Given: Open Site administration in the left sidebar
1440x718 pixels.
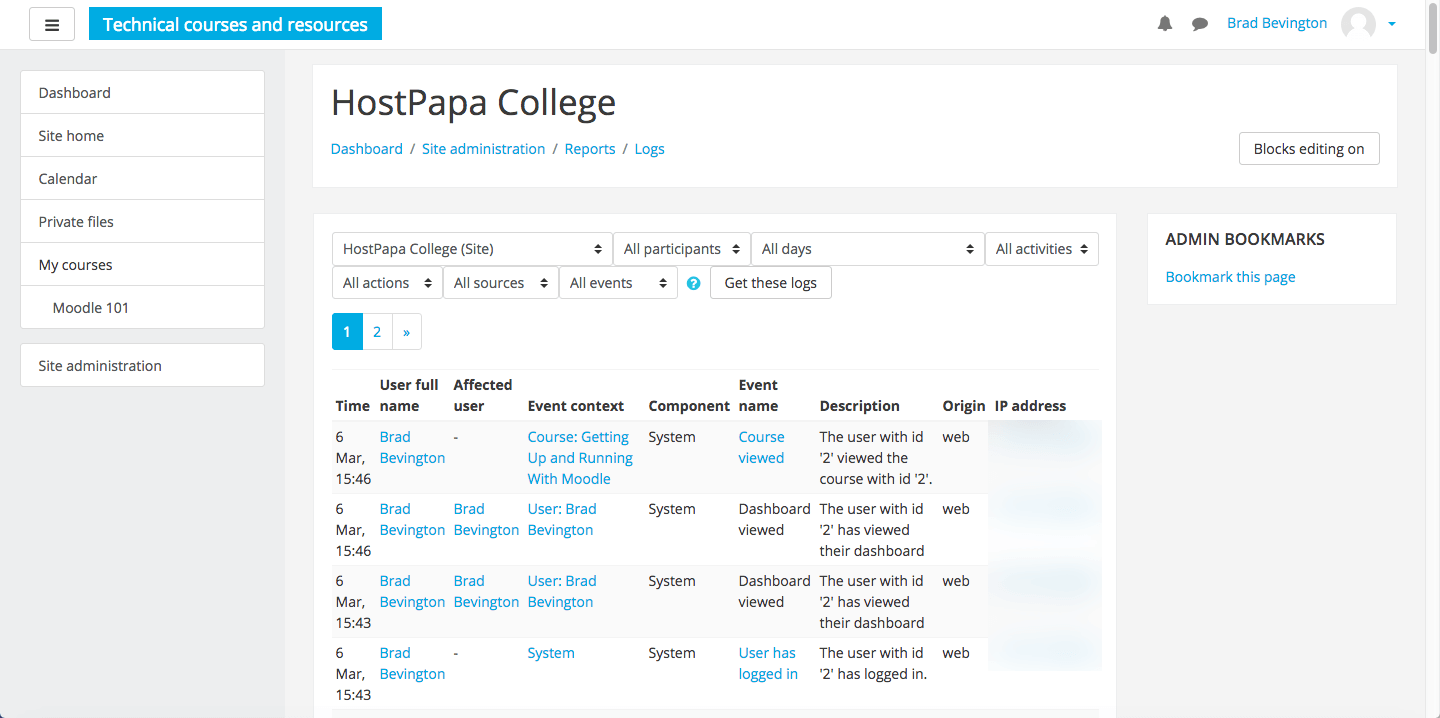Looking at the screenshot, I should (142, 365).
